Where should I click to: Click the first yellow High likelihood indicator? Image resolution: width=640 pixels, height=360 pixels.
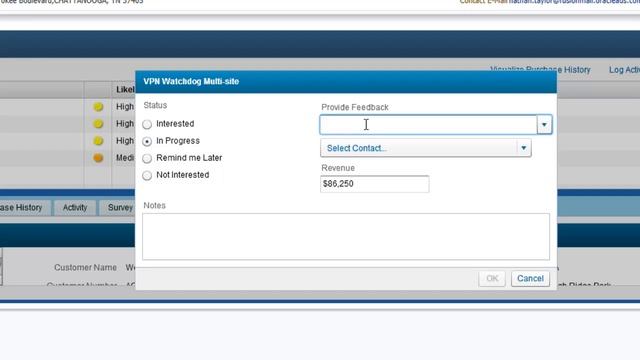pyautogui.click(x=98, y=107)
